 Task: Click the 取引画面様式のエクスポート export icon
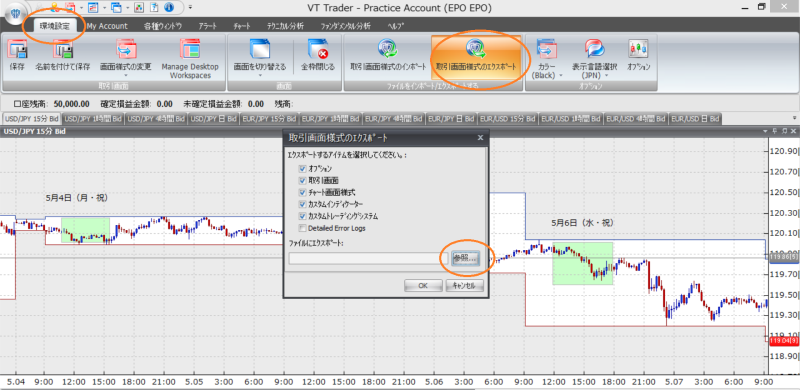tap(476, 50)
